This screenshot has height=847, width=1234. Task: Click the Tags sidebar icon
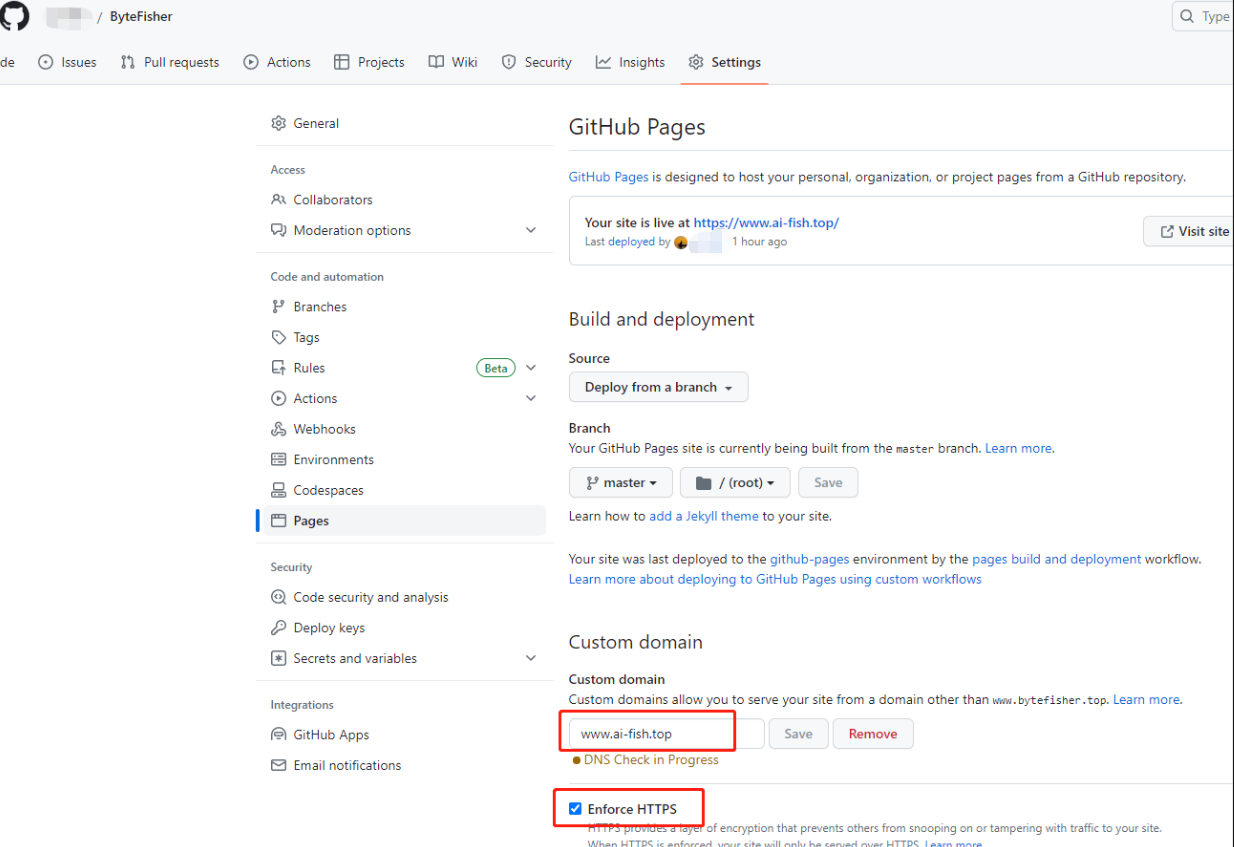point(279,337)
